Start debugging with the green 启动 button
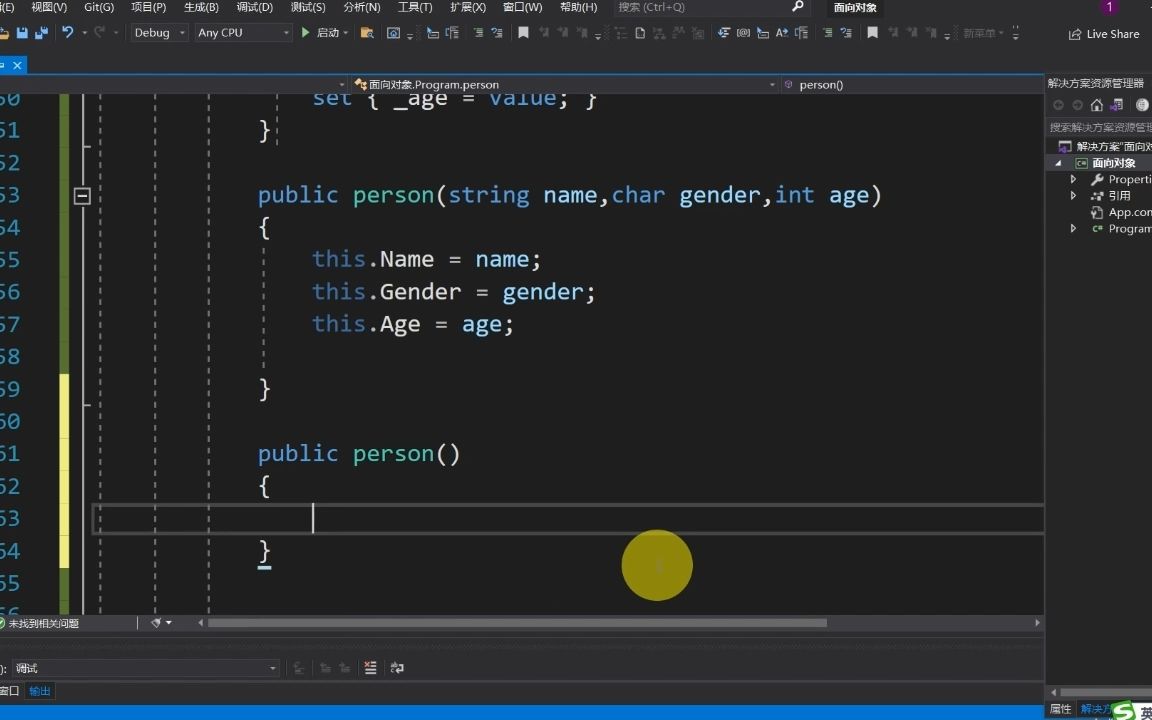Screen dimensions: 1152x720 point(318,33)
